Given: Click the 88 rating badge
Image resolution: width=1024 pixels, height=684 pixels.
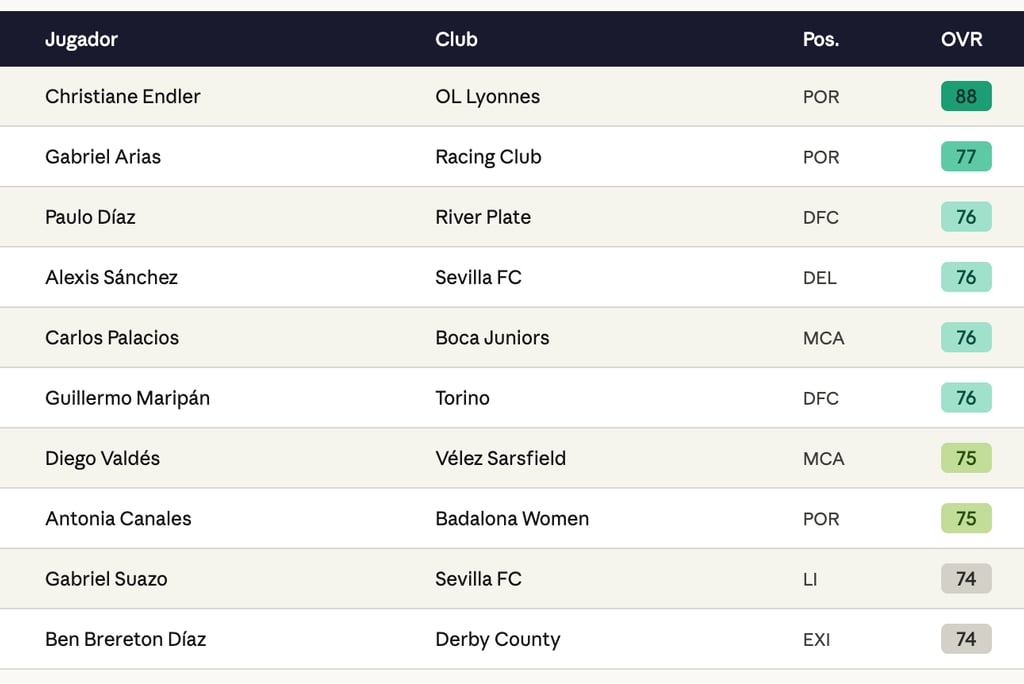Looking at the screenshot, I should [965, 97].
